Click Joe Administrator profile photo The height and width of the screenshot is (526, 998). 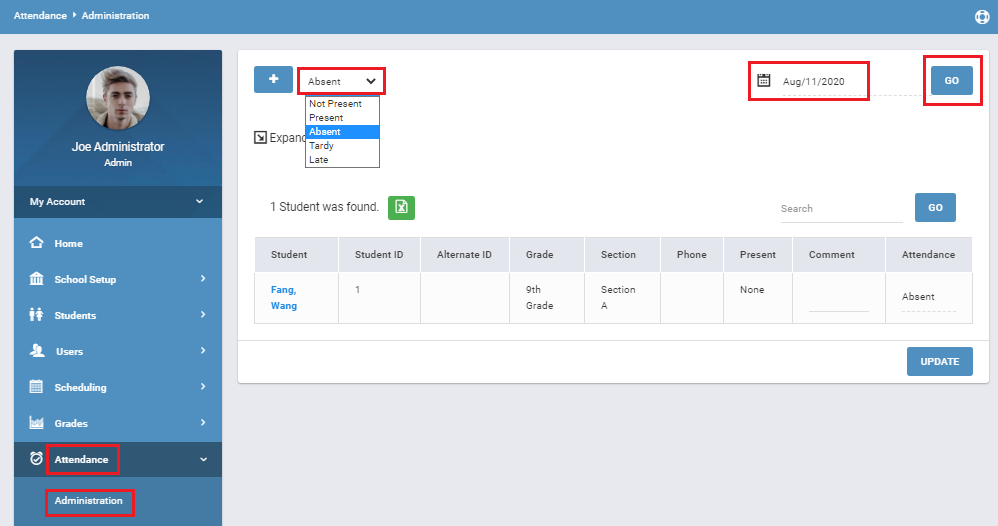(x=118, y=98)
